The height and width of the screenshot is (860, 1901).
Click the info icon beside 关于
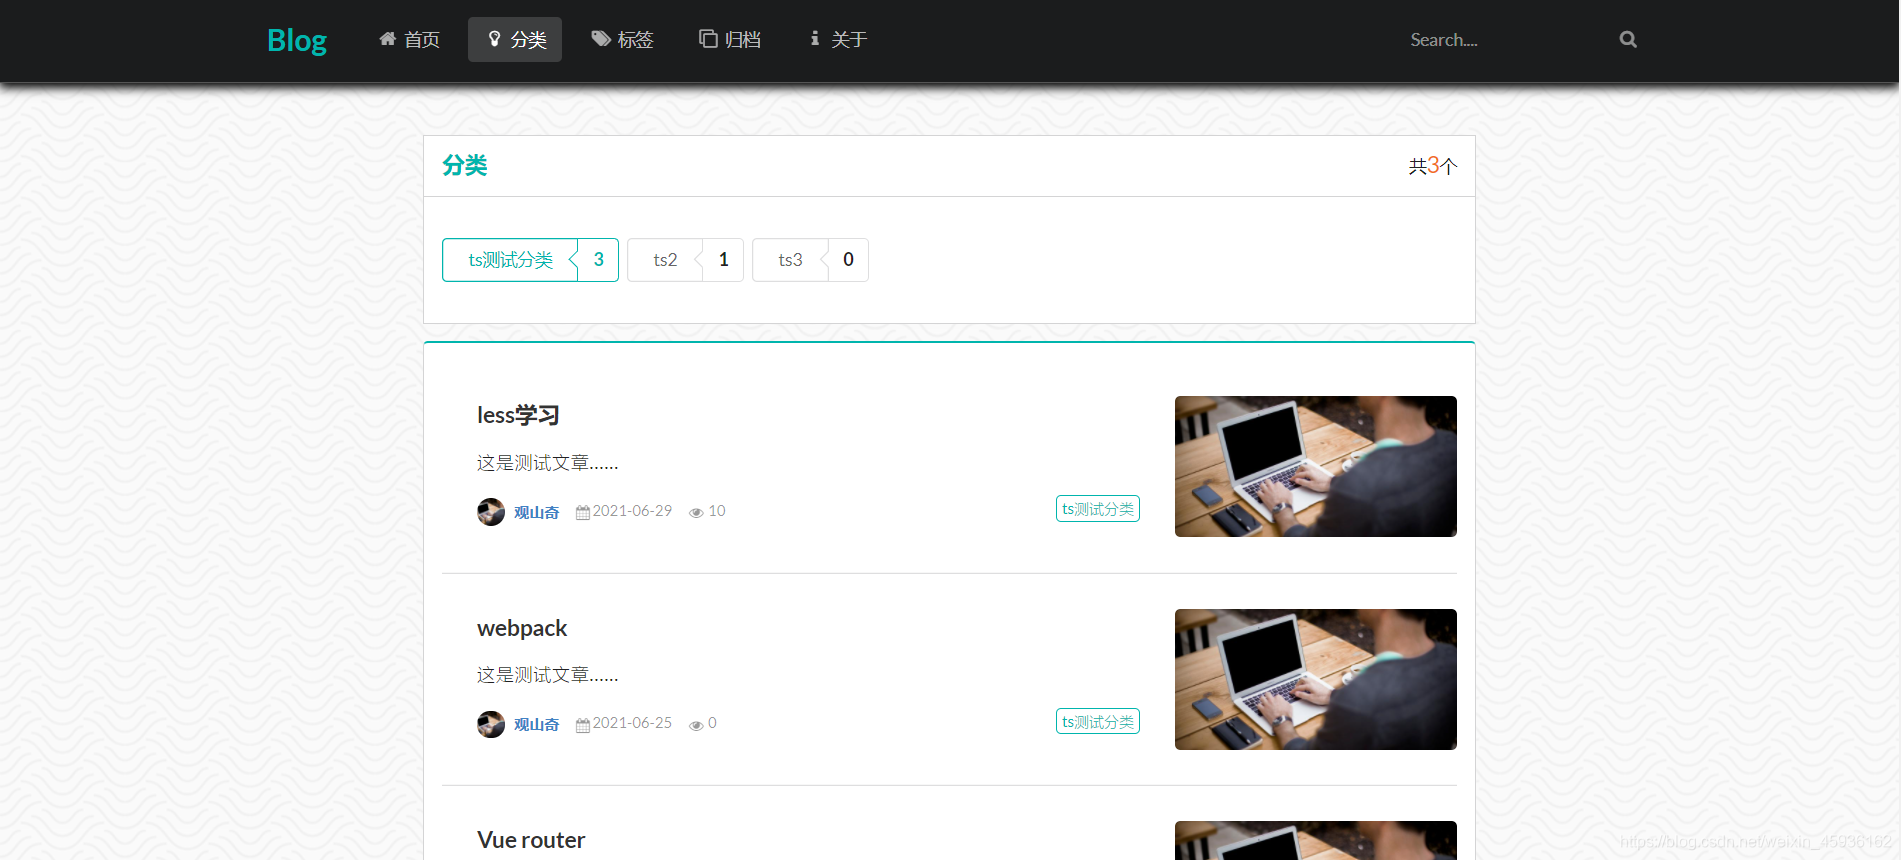tap(815, 39)
